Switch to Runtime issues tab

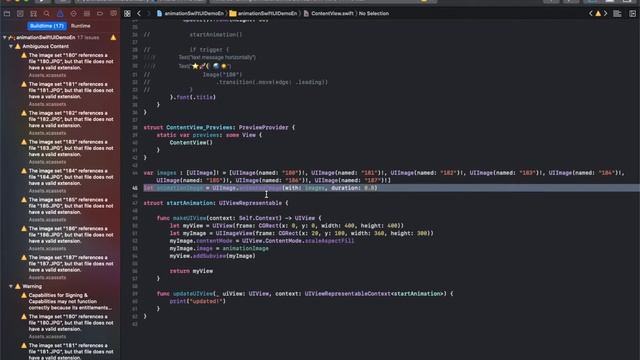[81, 26]
